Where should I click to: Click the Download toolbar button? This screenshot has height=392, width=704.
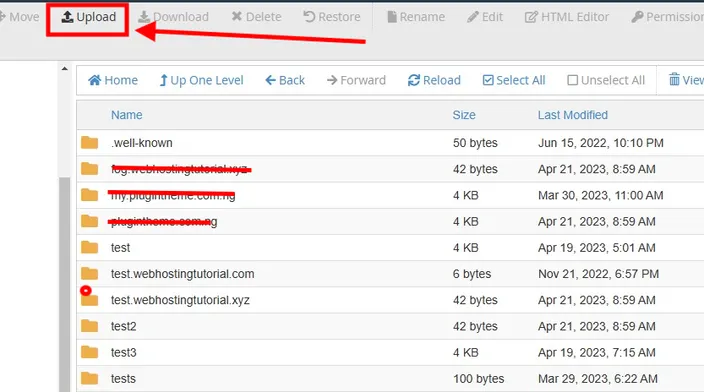tap(173, 17)
